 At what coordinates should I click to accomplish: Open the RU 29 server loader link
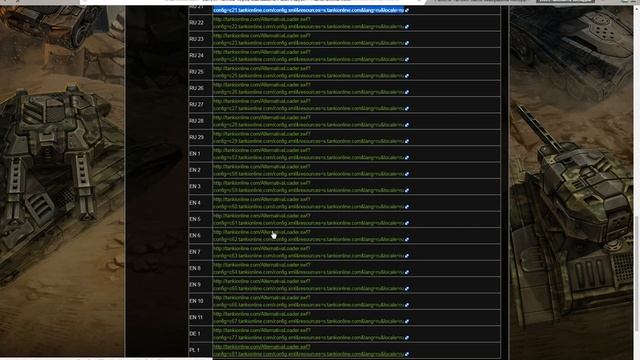pos(308,137)
